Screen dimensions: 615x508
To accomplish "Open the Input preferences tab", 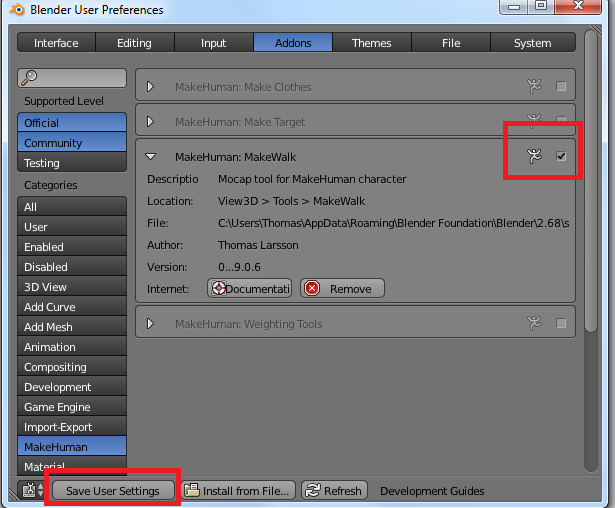I will point(213,43).
